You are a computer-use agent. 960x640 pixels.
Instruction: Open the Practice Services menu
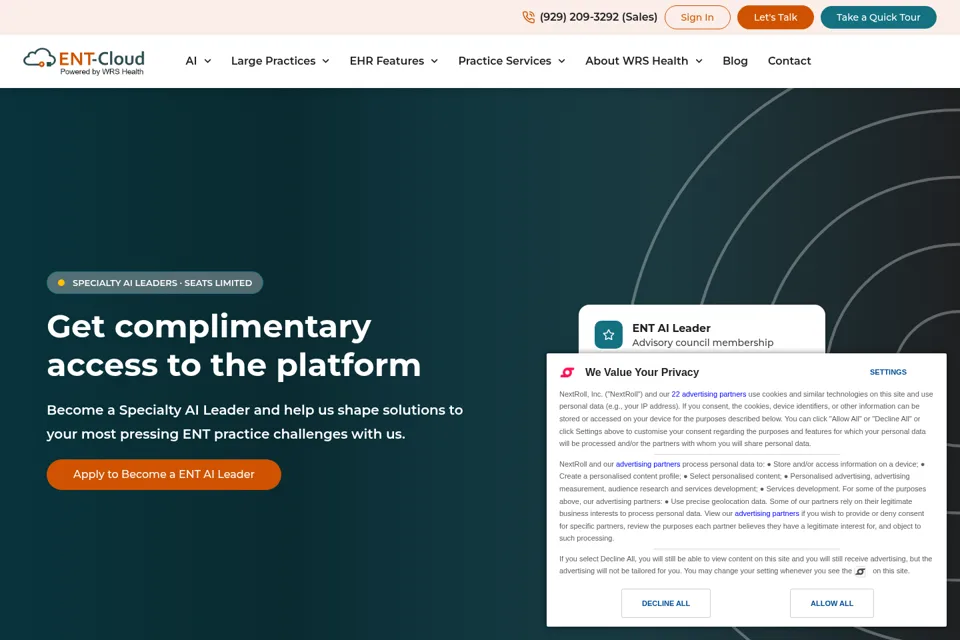[x=504, y=61]
